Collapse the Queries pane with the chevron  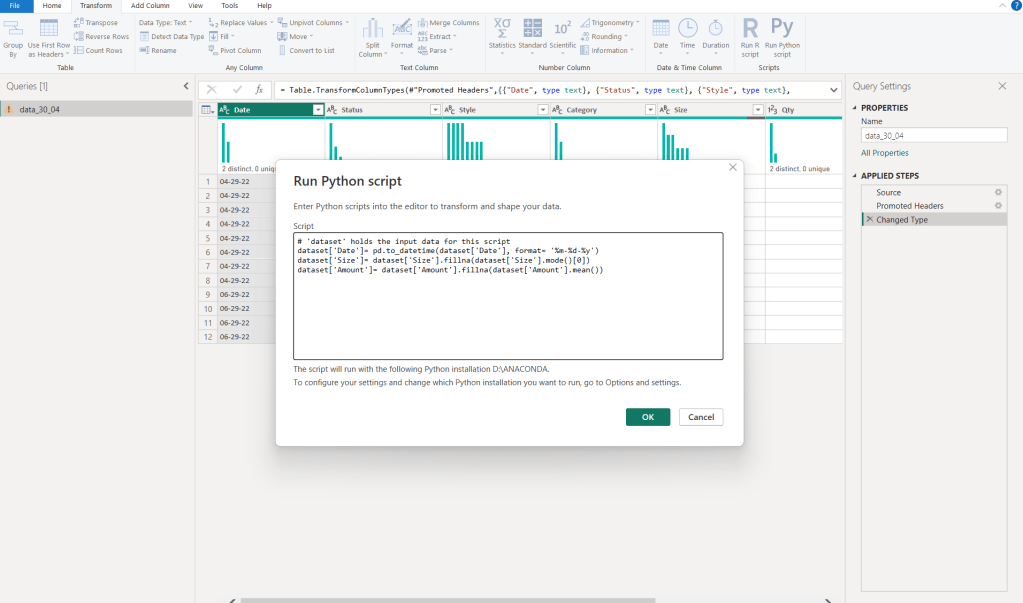(185, 87)
